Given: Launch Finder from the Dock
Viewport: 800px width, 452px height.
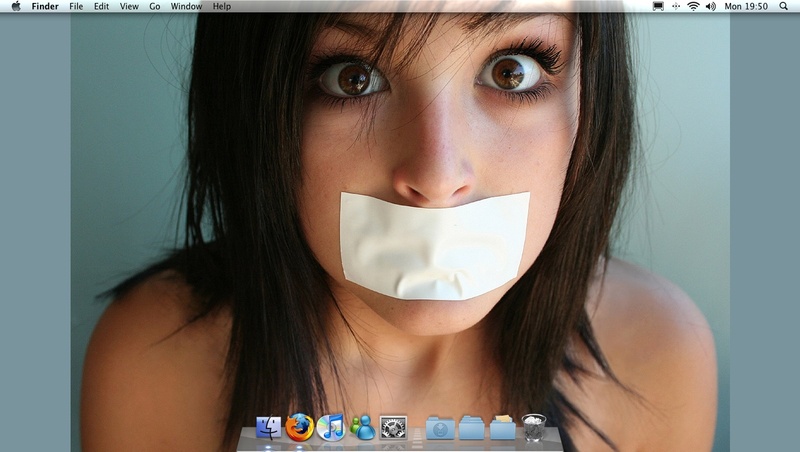Looking at the screenshot, I should (268, 428).
